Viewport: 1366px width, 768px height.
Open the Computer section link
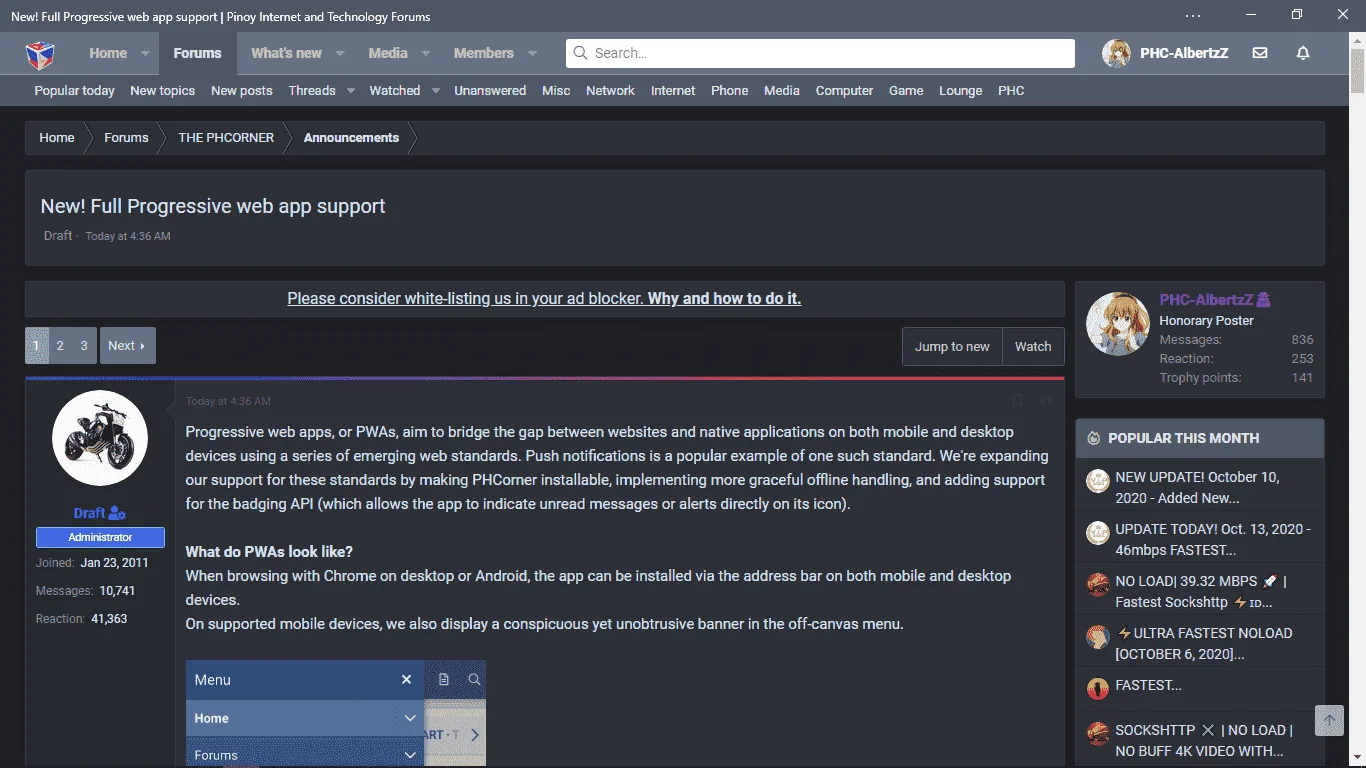844,90
